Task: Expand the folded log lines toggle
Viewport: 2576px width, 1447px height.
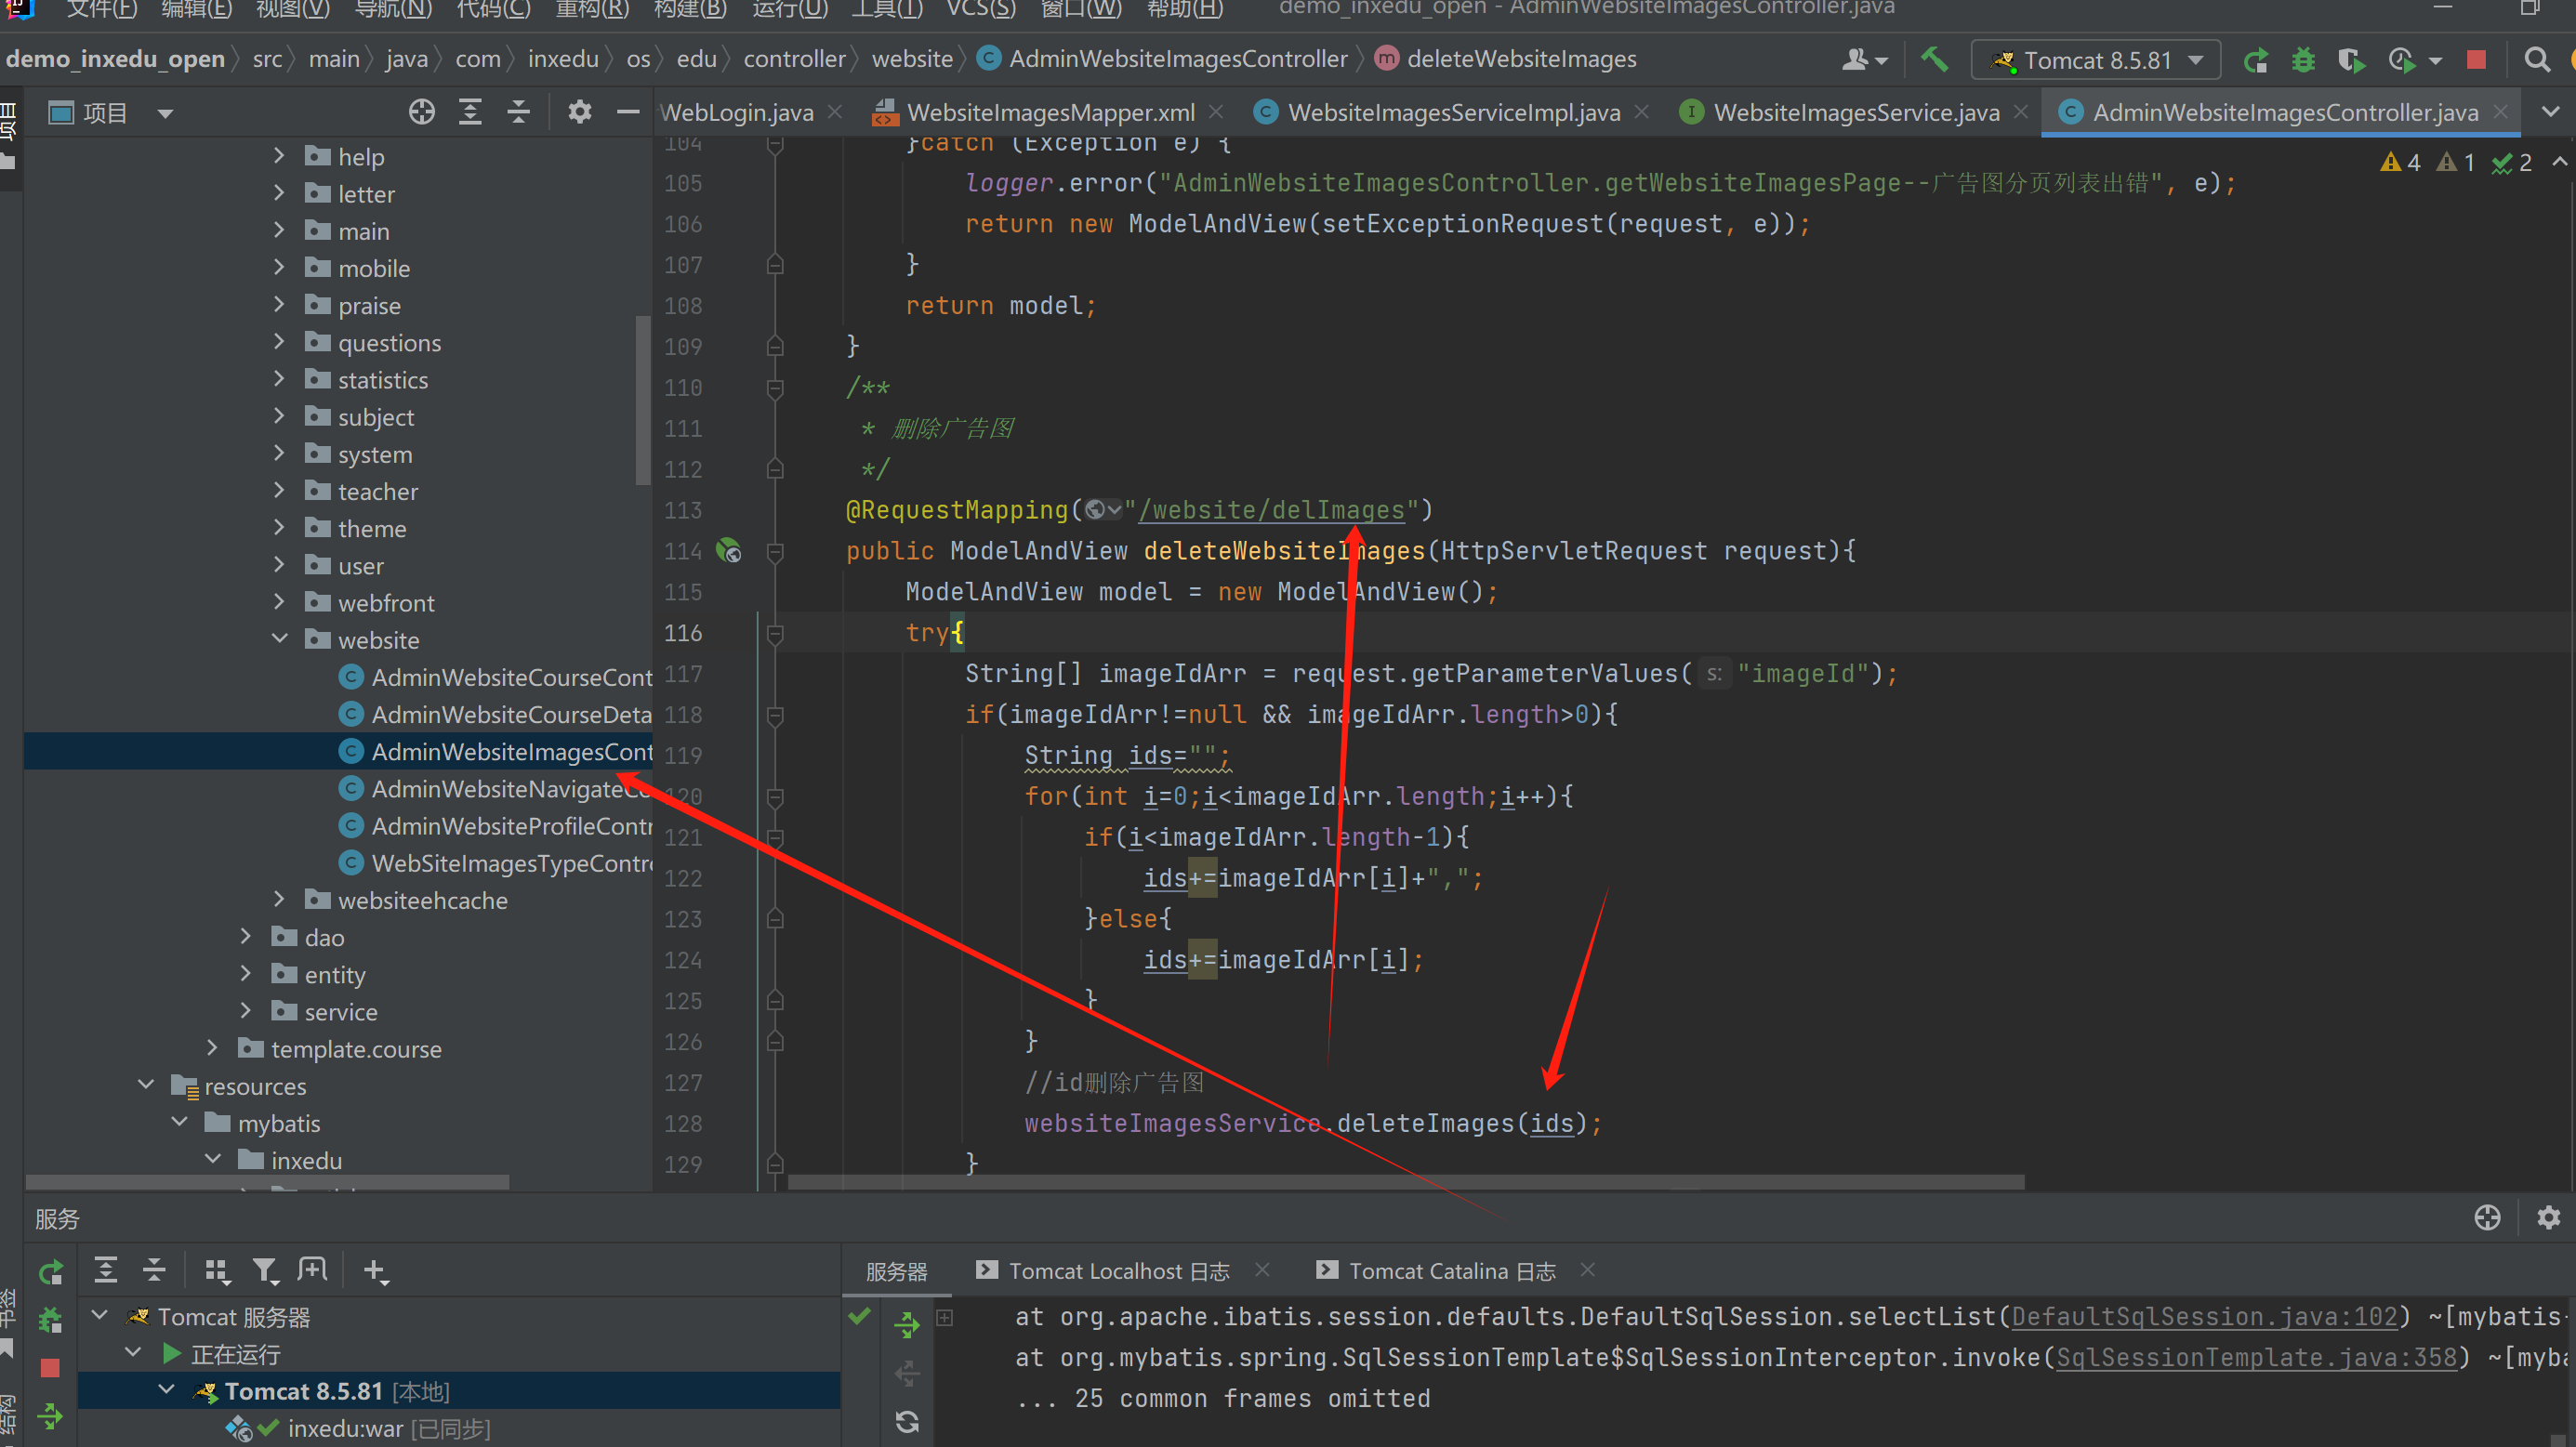Action: click(x=944, y=1318)
